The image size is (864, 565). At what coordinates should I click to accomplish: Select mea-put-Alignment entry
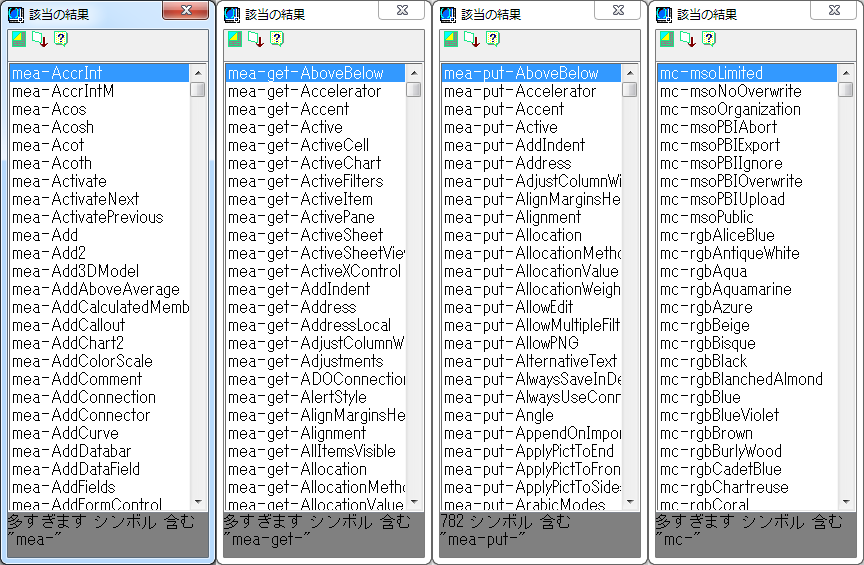tap(531, 217)
